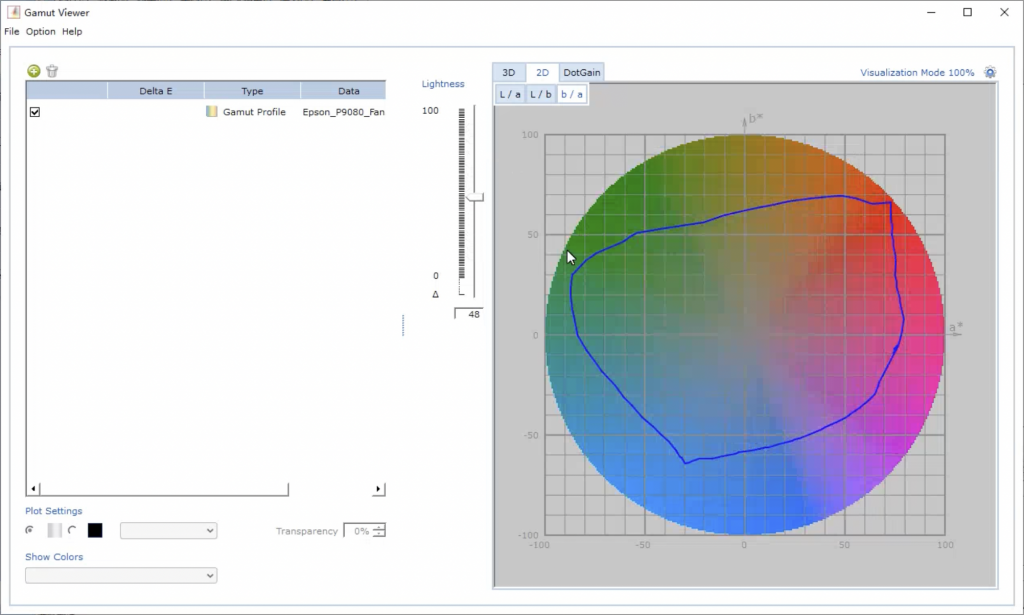Click the panel splitter handle dots

[403, 325]
